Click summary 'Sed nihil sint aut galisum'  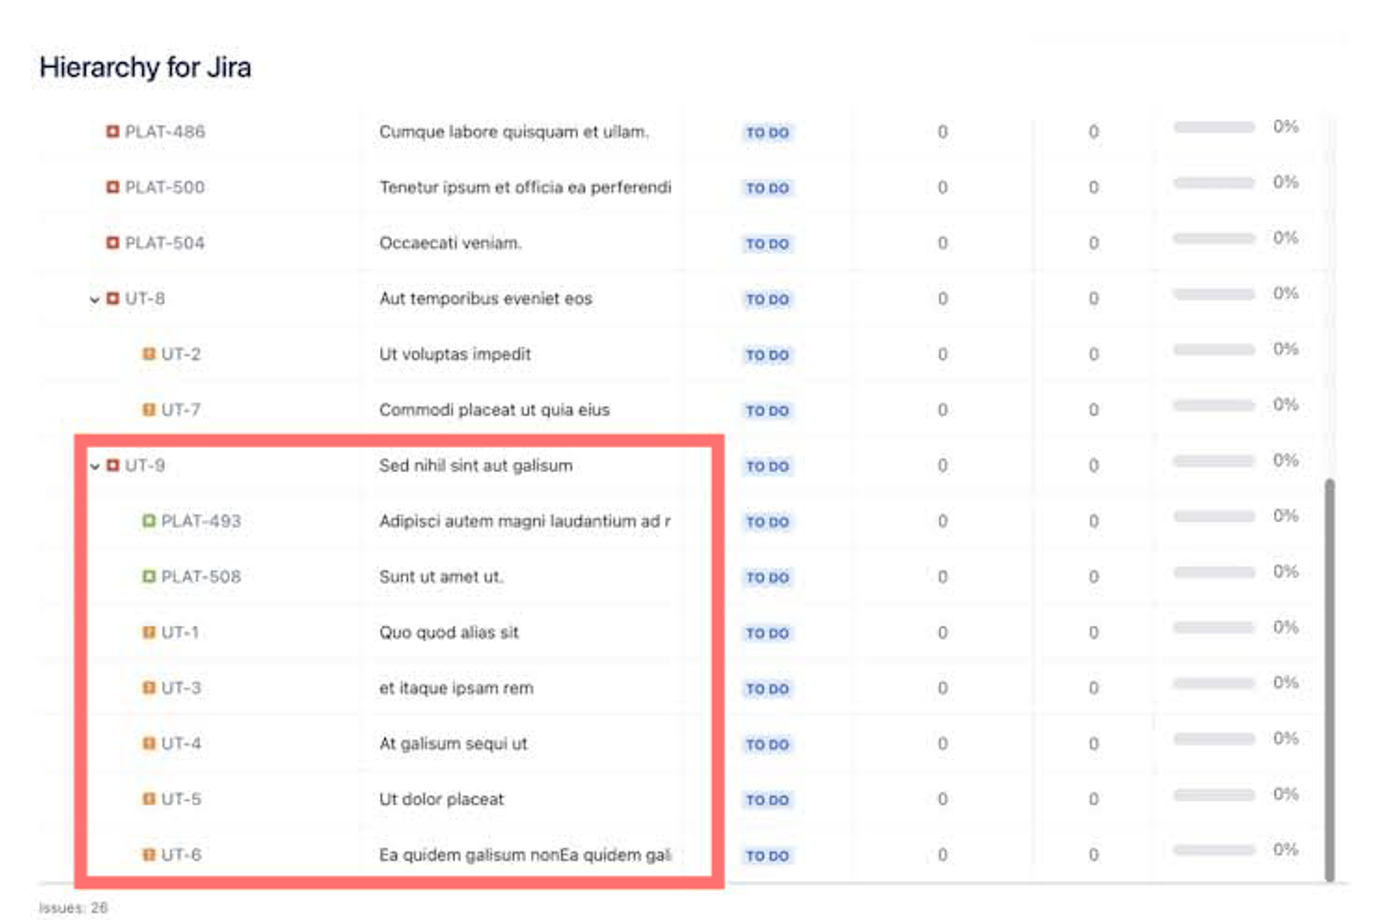(476, 465)
